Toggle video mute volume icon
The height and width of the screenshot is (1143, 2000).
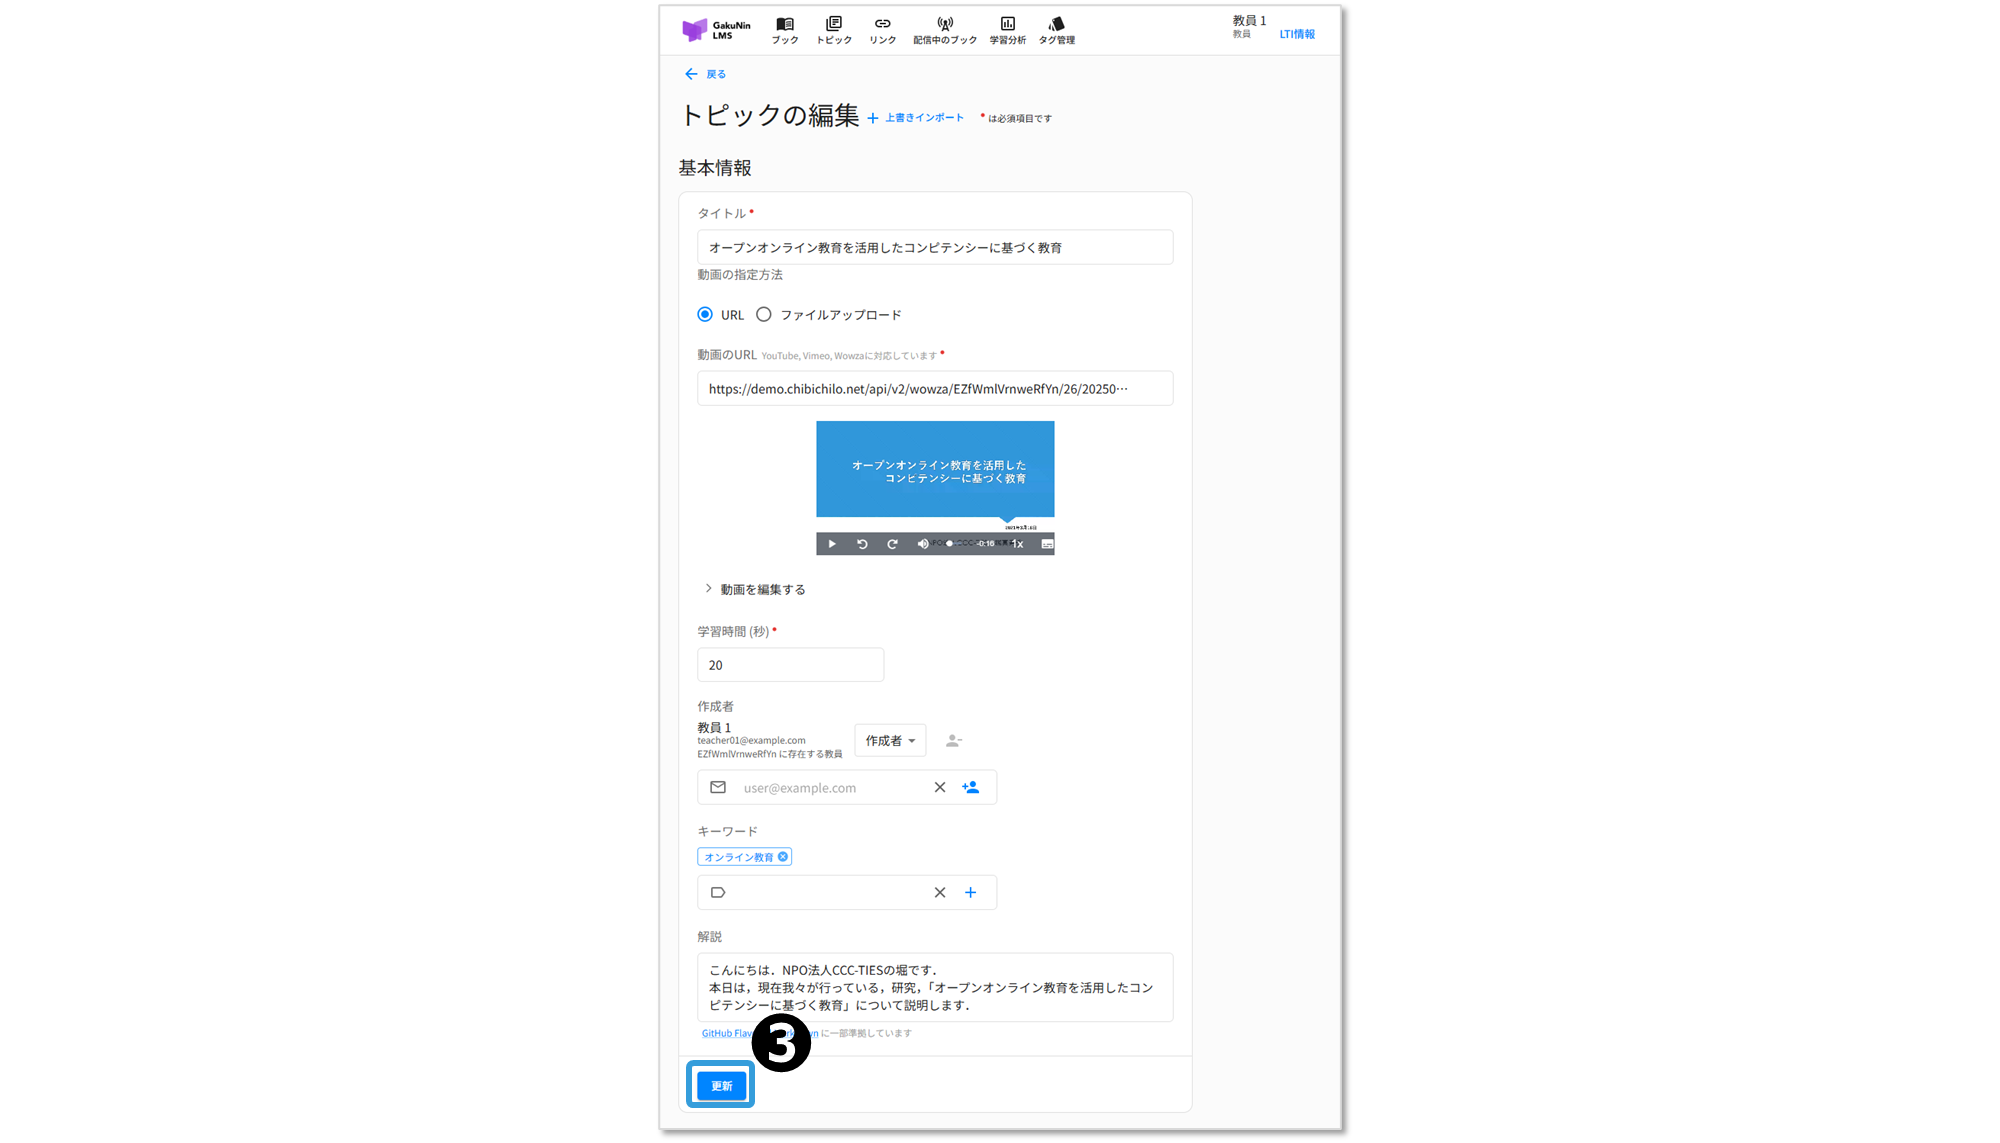point(922,544)
